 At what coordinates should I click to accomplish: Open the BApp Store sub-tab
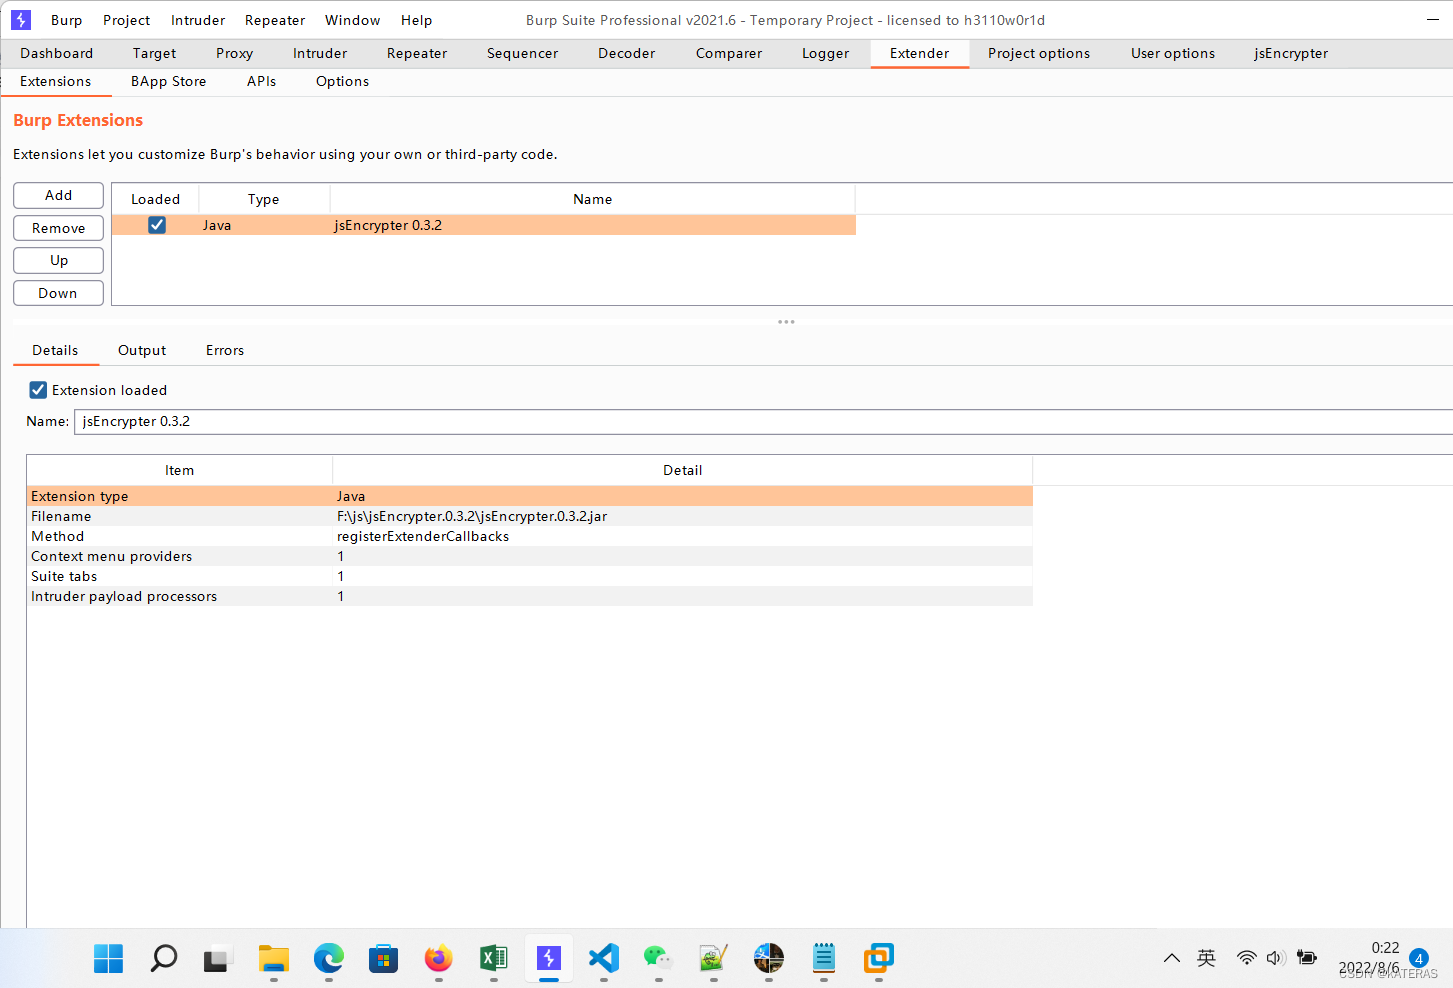click(x=169, y=81)
